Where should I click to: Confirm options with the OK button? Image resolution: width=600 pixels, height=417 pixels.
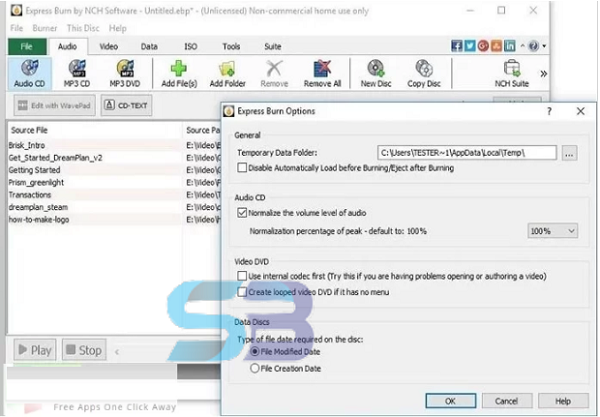(x=451, y=401)
